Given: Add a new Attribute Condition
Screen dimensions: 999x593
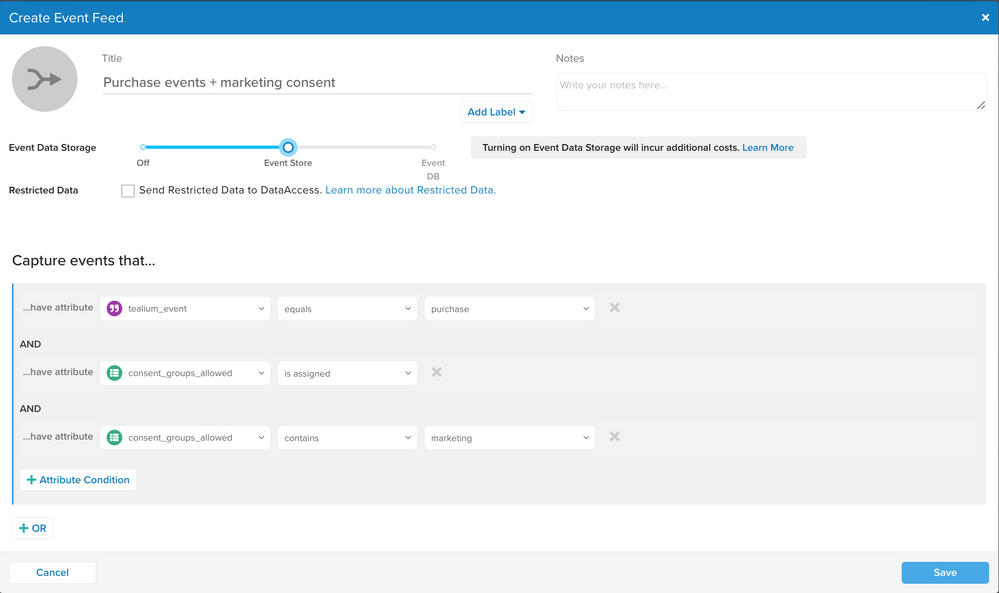Looking at the screenshot, I should point(78,480).
